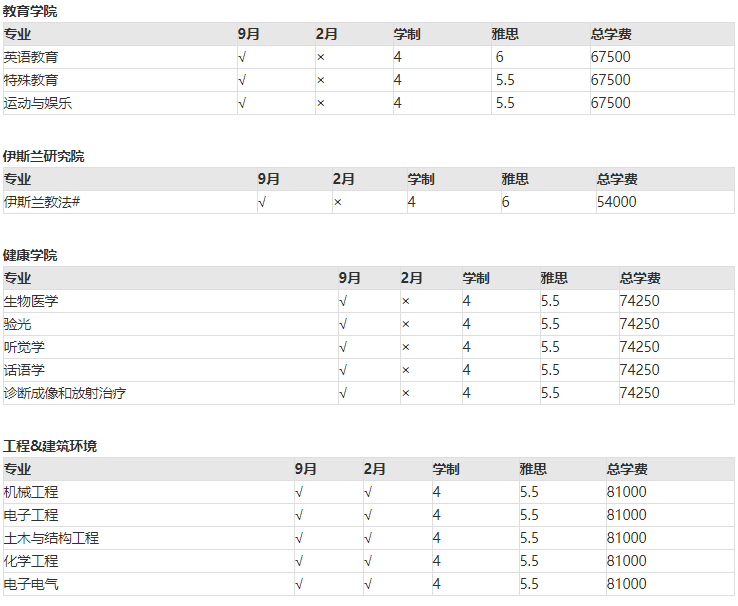Click the September checkmark for 特殊教育
This screenshot has width=738, height=606.
(x=242, y=80)
